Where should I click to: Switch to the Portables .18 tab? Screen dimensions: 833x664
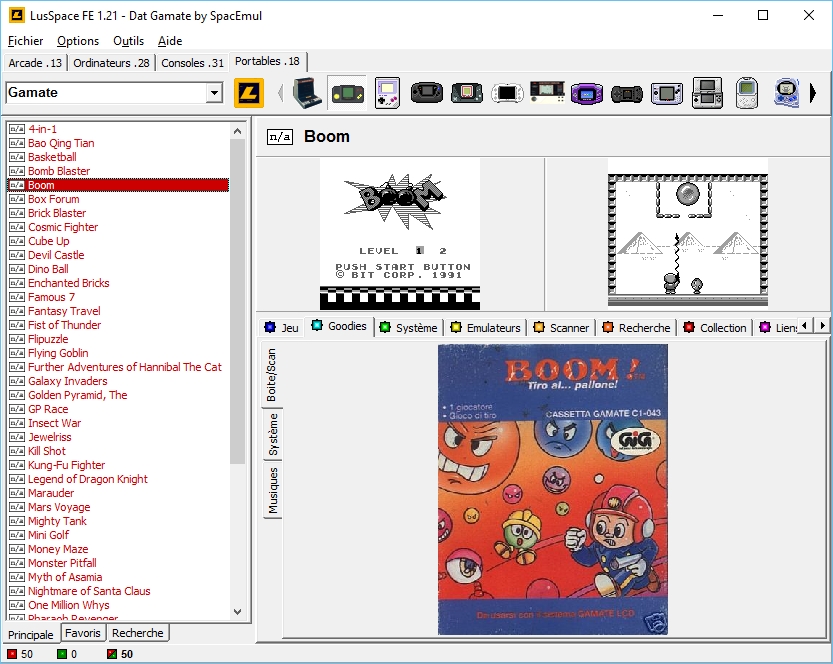pyautogui.click(x=268, y=61)
